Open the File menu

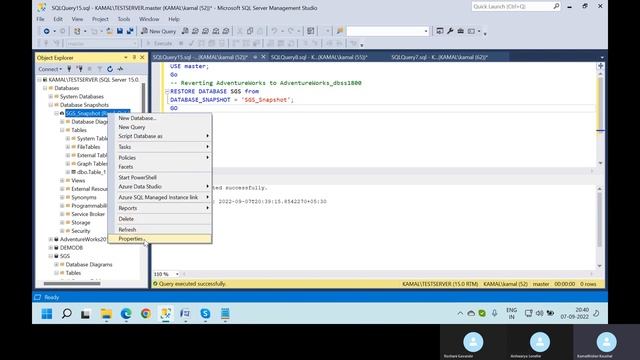(40, 19)
